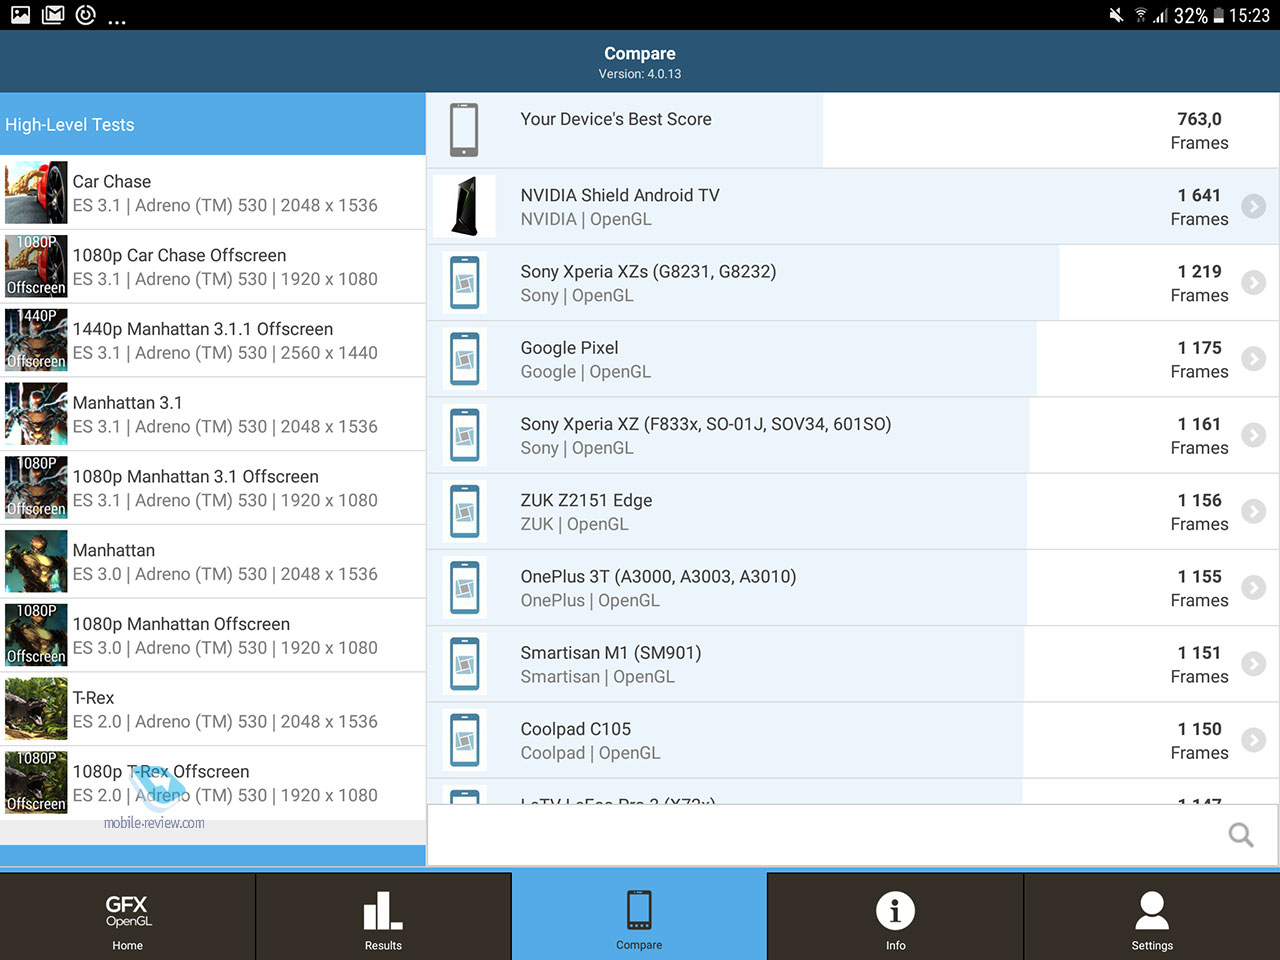Select the Car Chase test title
Screen dimensions: 1280x960
tap(112, 181)
